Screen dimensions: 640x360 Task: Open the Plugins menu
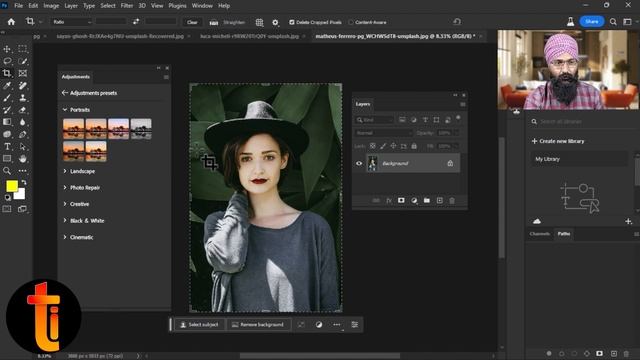click(x=177, y=6)
